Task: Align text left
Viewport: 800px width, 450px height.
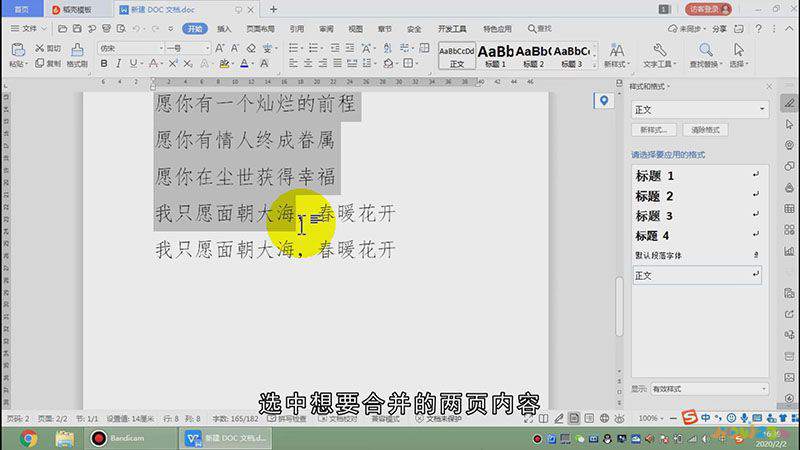Action: click(293, 64)
